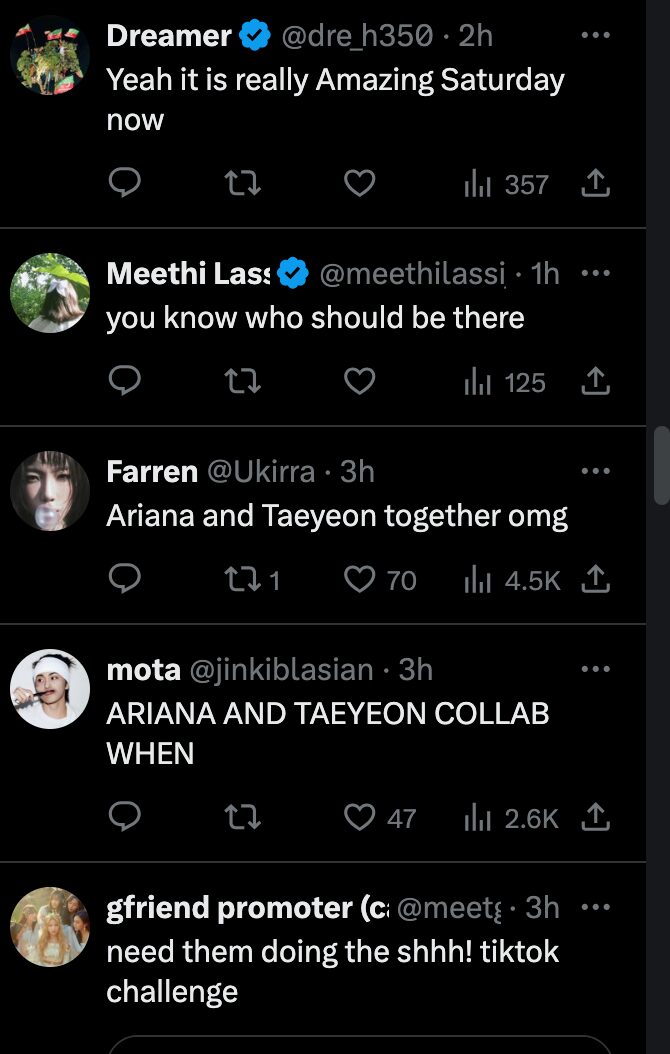This screenshot has height=1054, width=670.
Task: Open more options on Meethi Lassi's tweet
Action: pos(595,272)
